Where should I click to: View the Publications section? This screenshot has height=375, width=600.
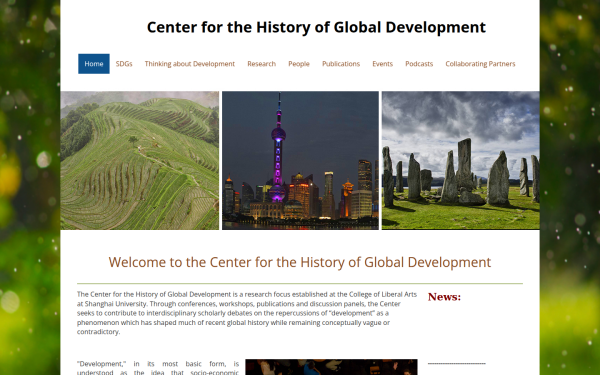point(341,64)
